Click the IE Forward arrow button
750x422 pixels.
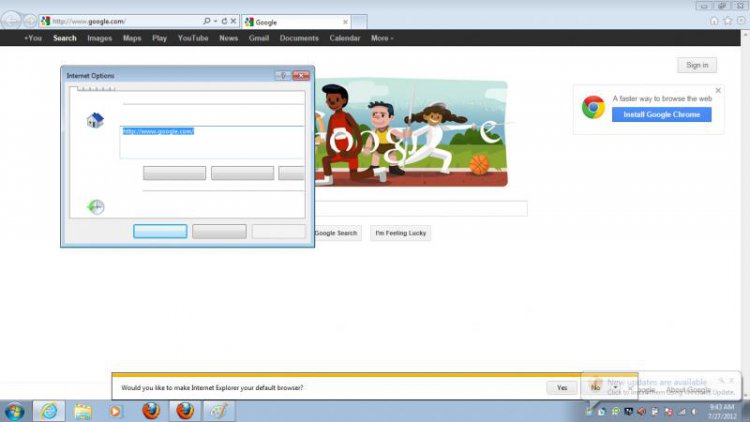point(30,21)
